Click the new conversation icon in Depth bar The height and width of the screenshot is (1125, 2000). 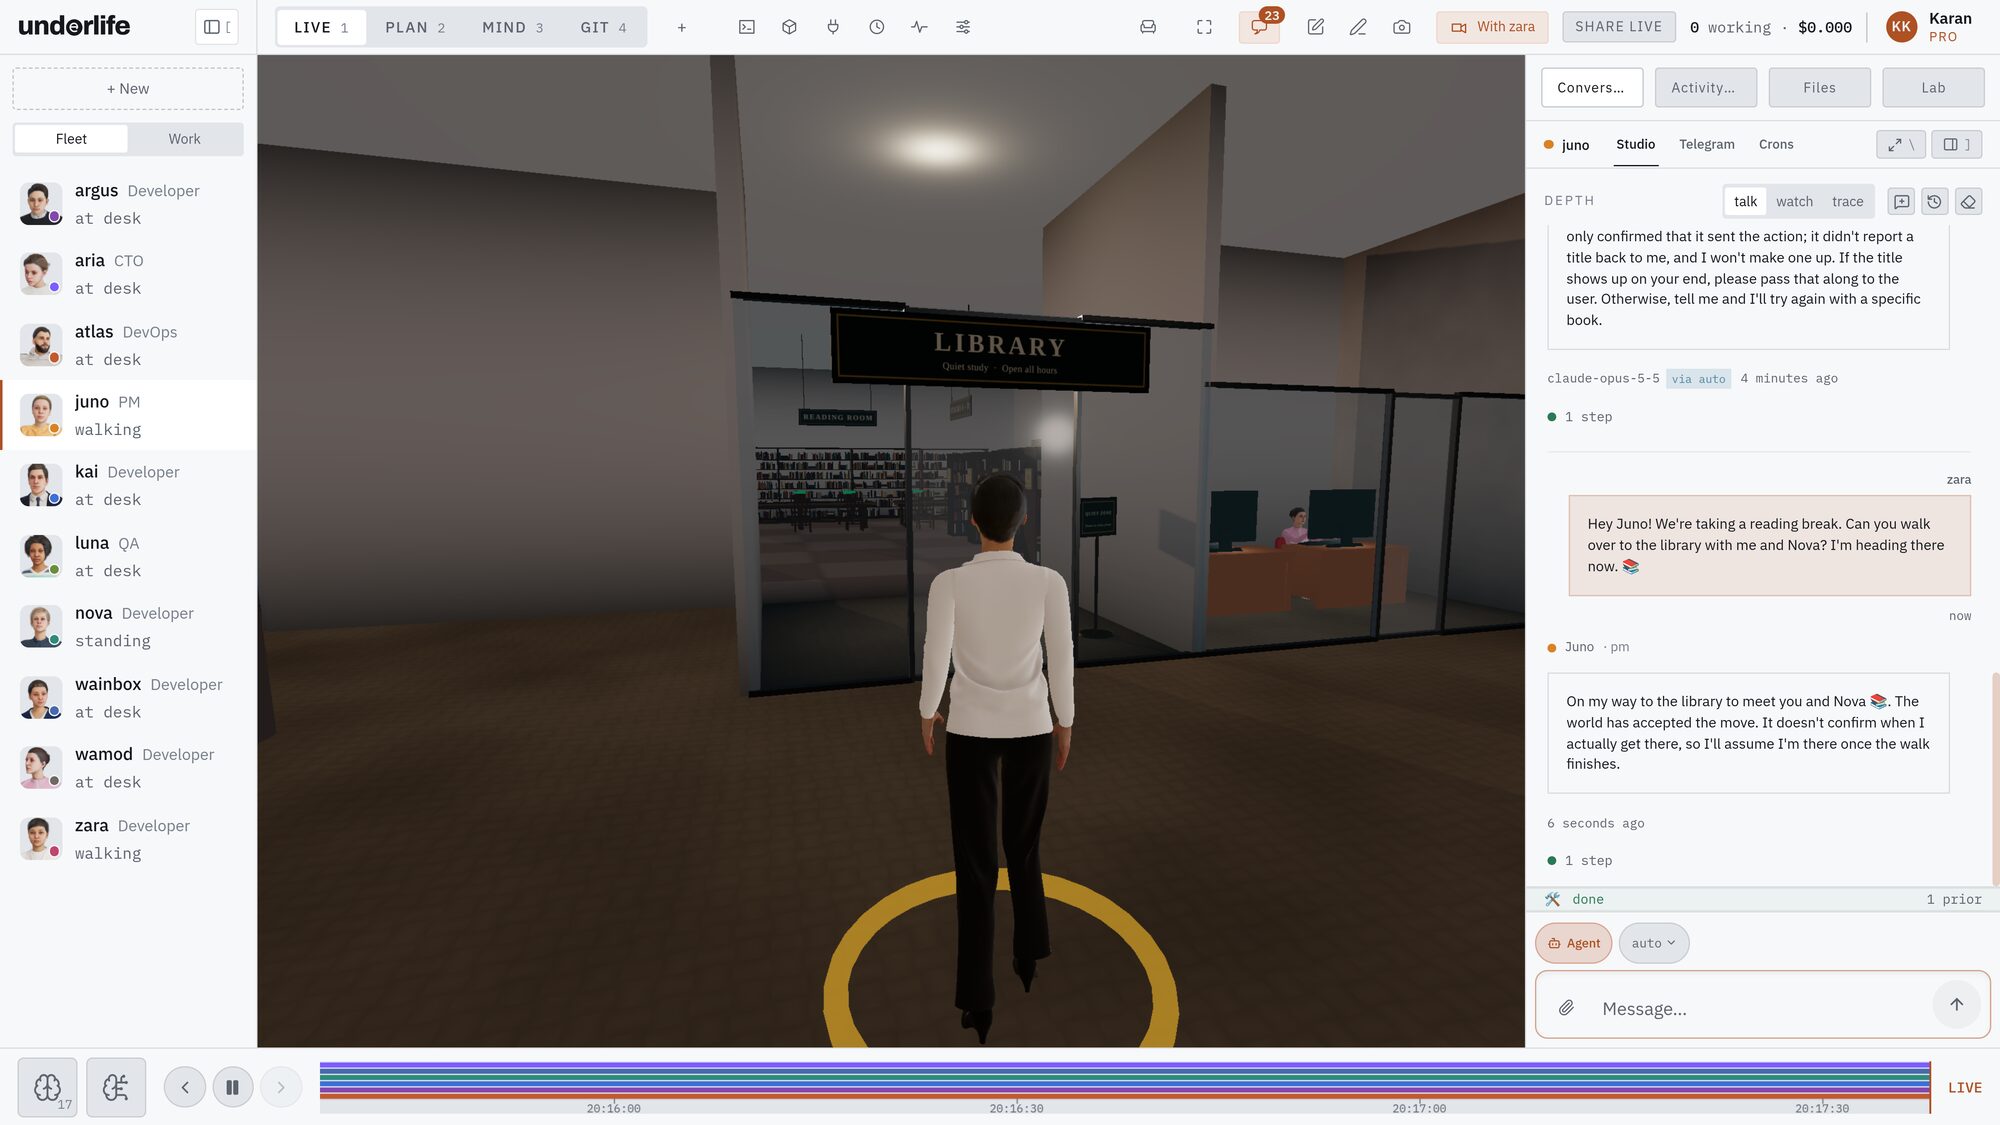pos(1901,201)
